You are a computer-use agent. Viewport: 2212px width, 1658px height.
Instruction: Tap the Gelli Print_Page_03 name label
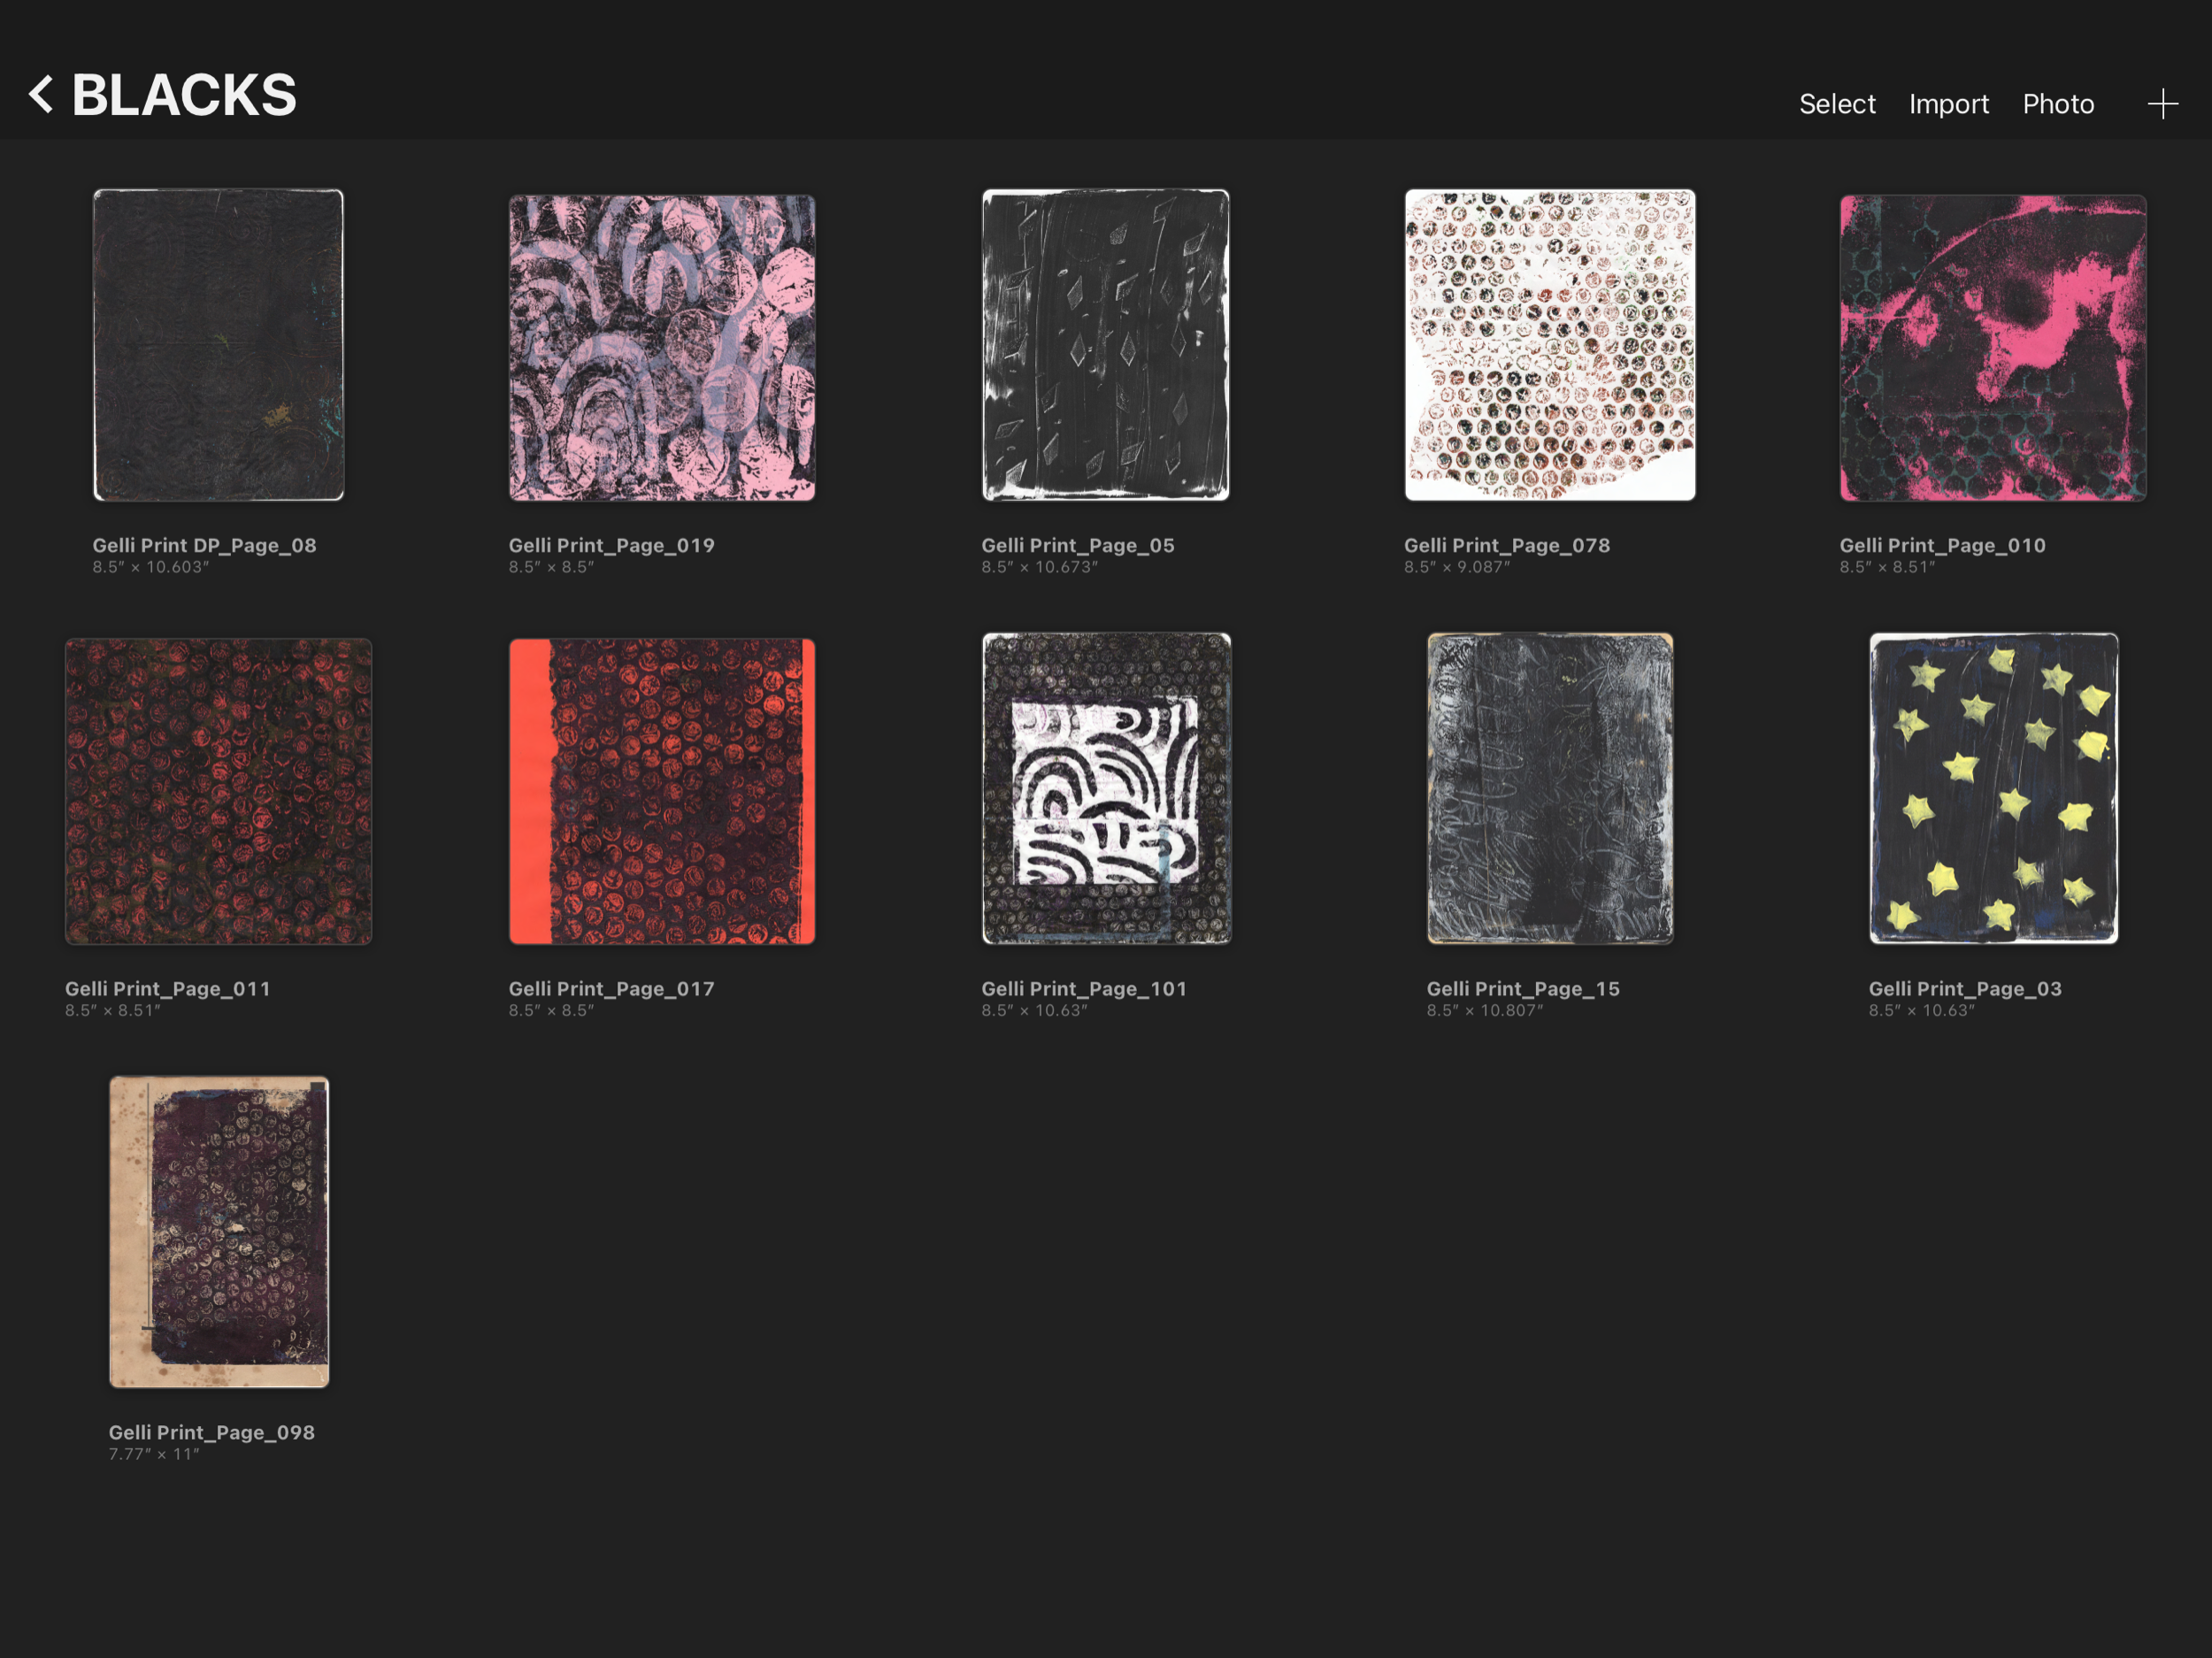click(x=1964, y=988)
